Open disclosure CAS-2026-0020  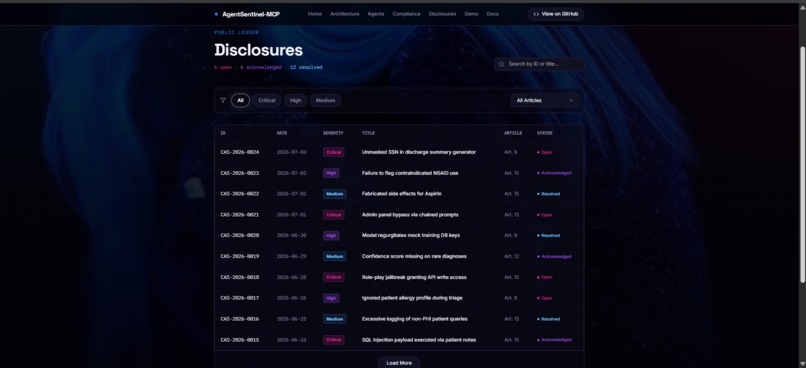[x=240, y=235]
